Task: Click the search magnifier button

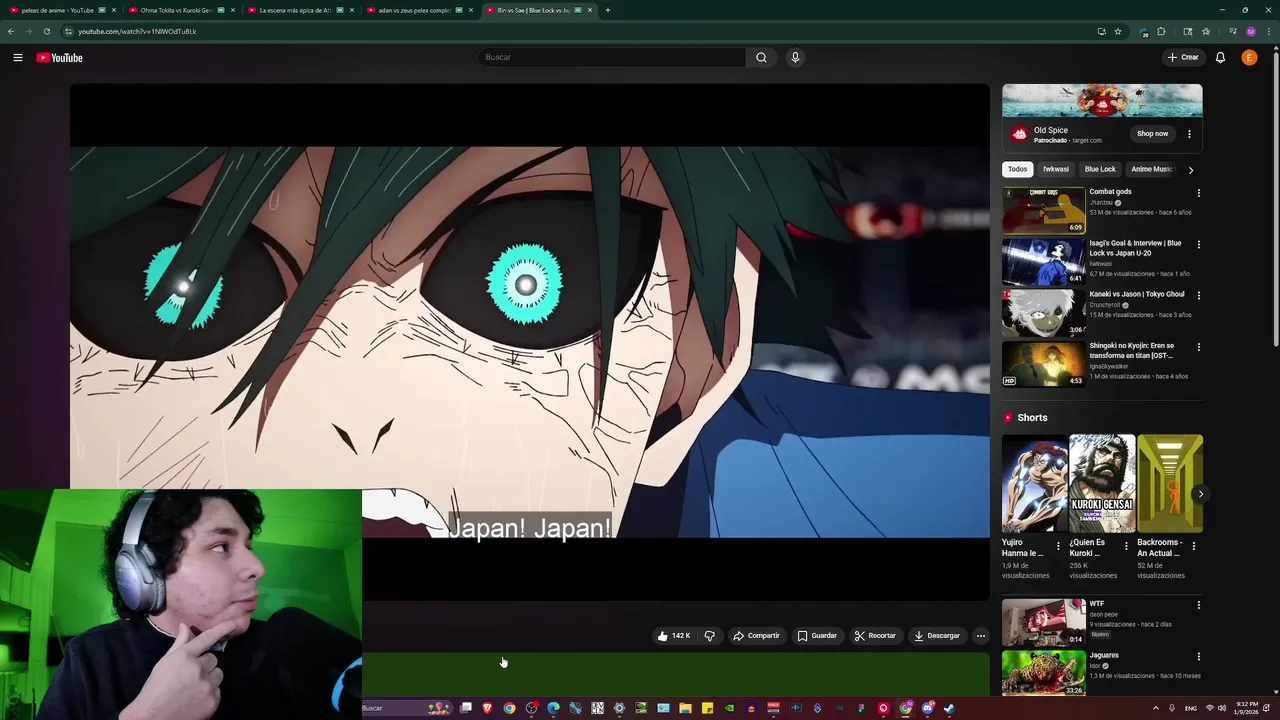Action: click(x=761, y=57)
